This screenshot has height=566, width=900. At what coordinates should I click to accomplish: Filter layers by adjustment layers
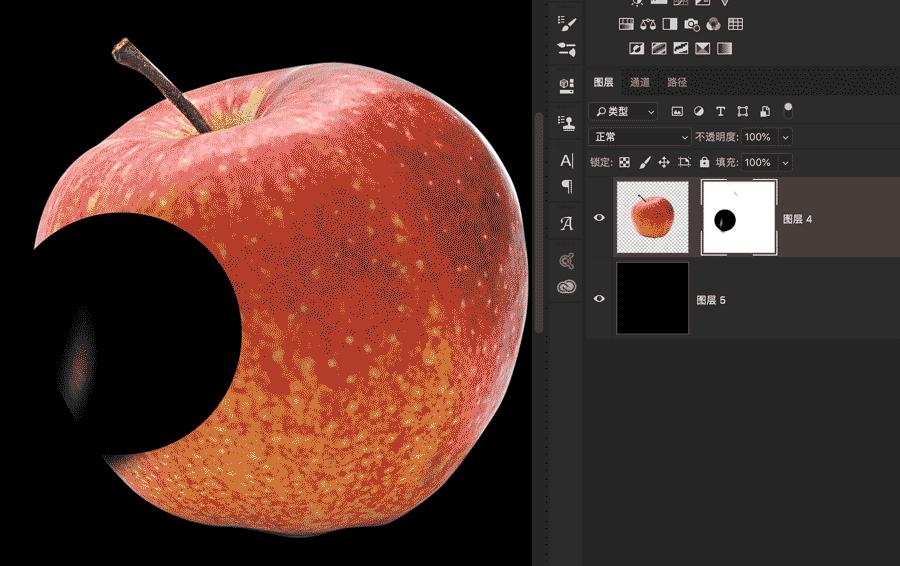pyautogui.click(x=699, y=111)
